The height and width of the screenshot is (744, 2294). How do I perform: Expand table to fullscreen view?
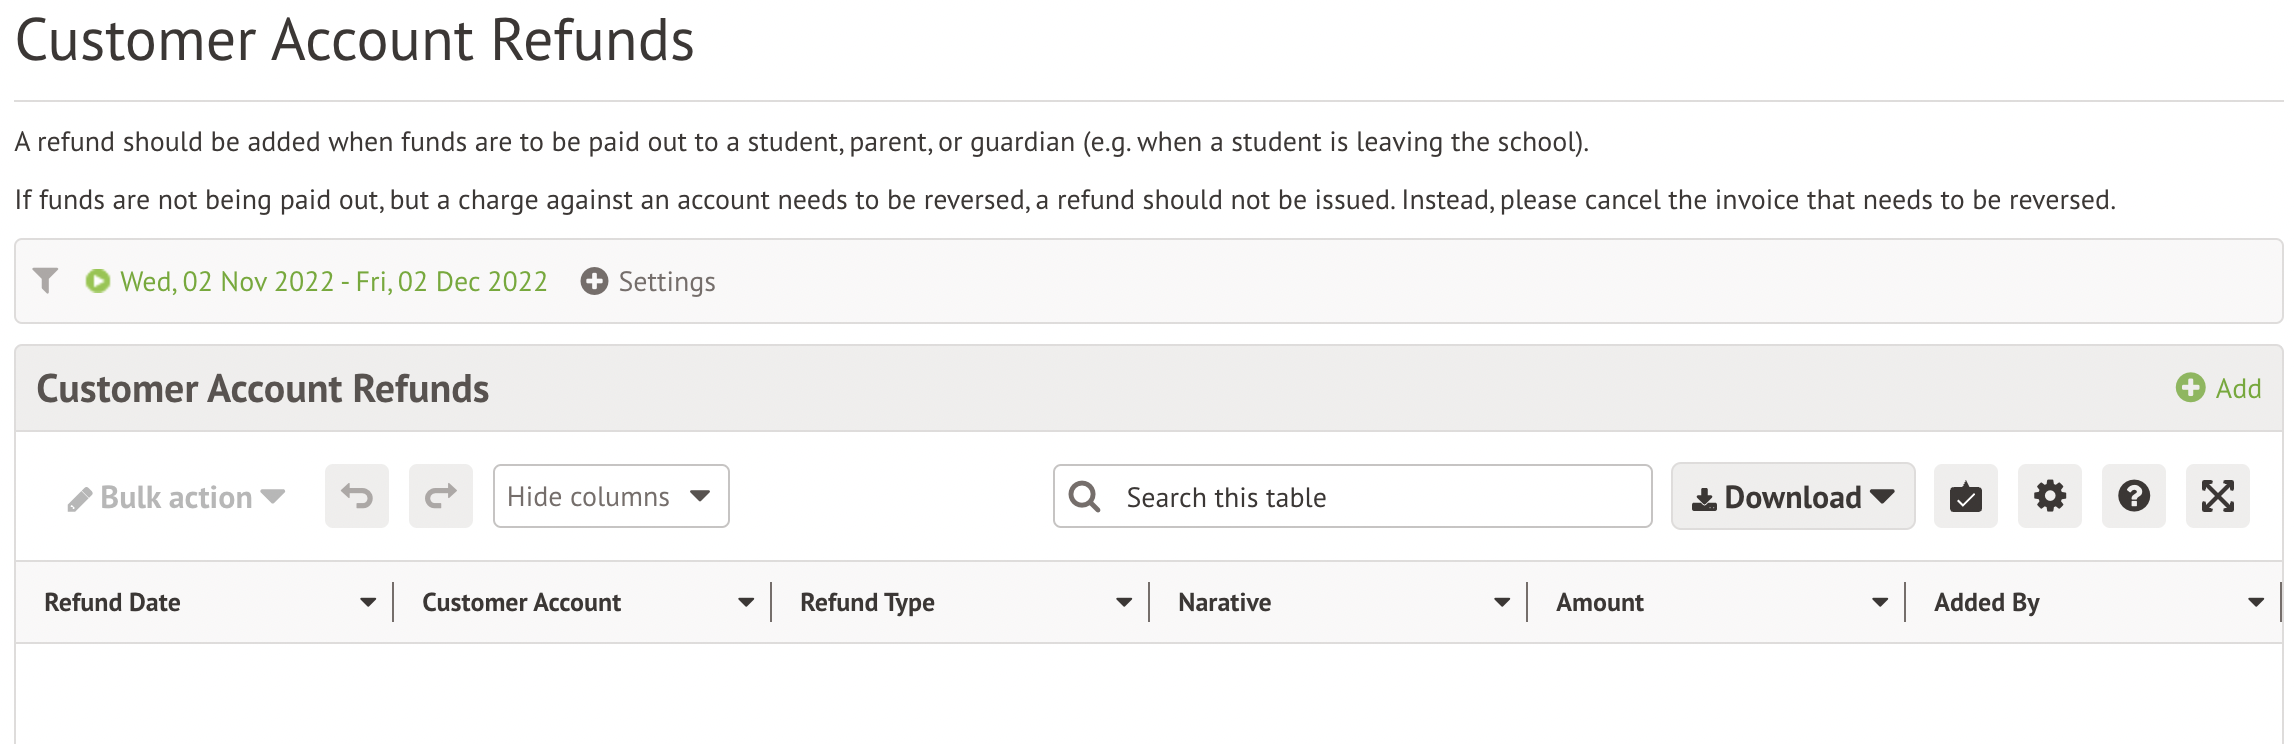tap(2217, 496)
